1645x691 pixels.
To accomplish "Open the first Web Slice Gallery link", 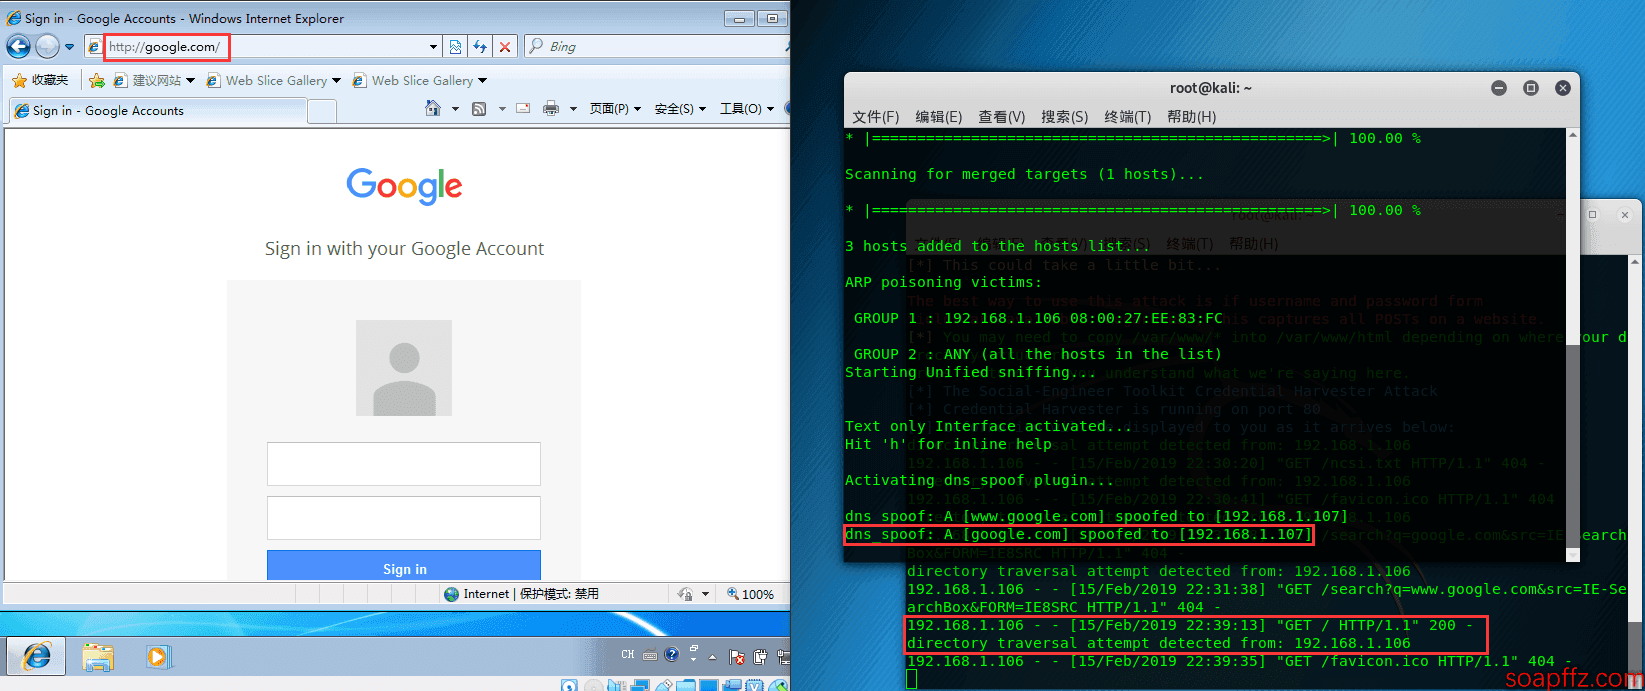I will pyautogui.click(x=268, y=80).
